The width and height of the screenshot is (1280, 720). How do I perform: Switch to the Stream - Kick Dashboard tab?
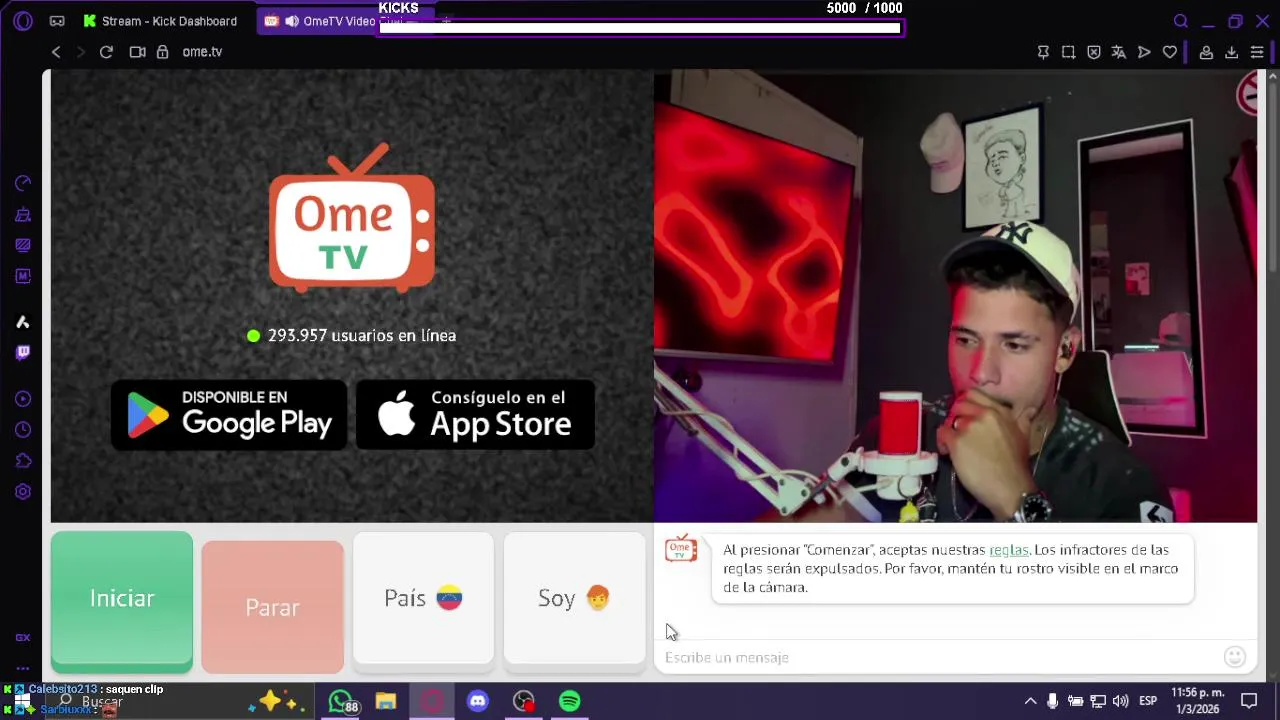pos(160,21)
